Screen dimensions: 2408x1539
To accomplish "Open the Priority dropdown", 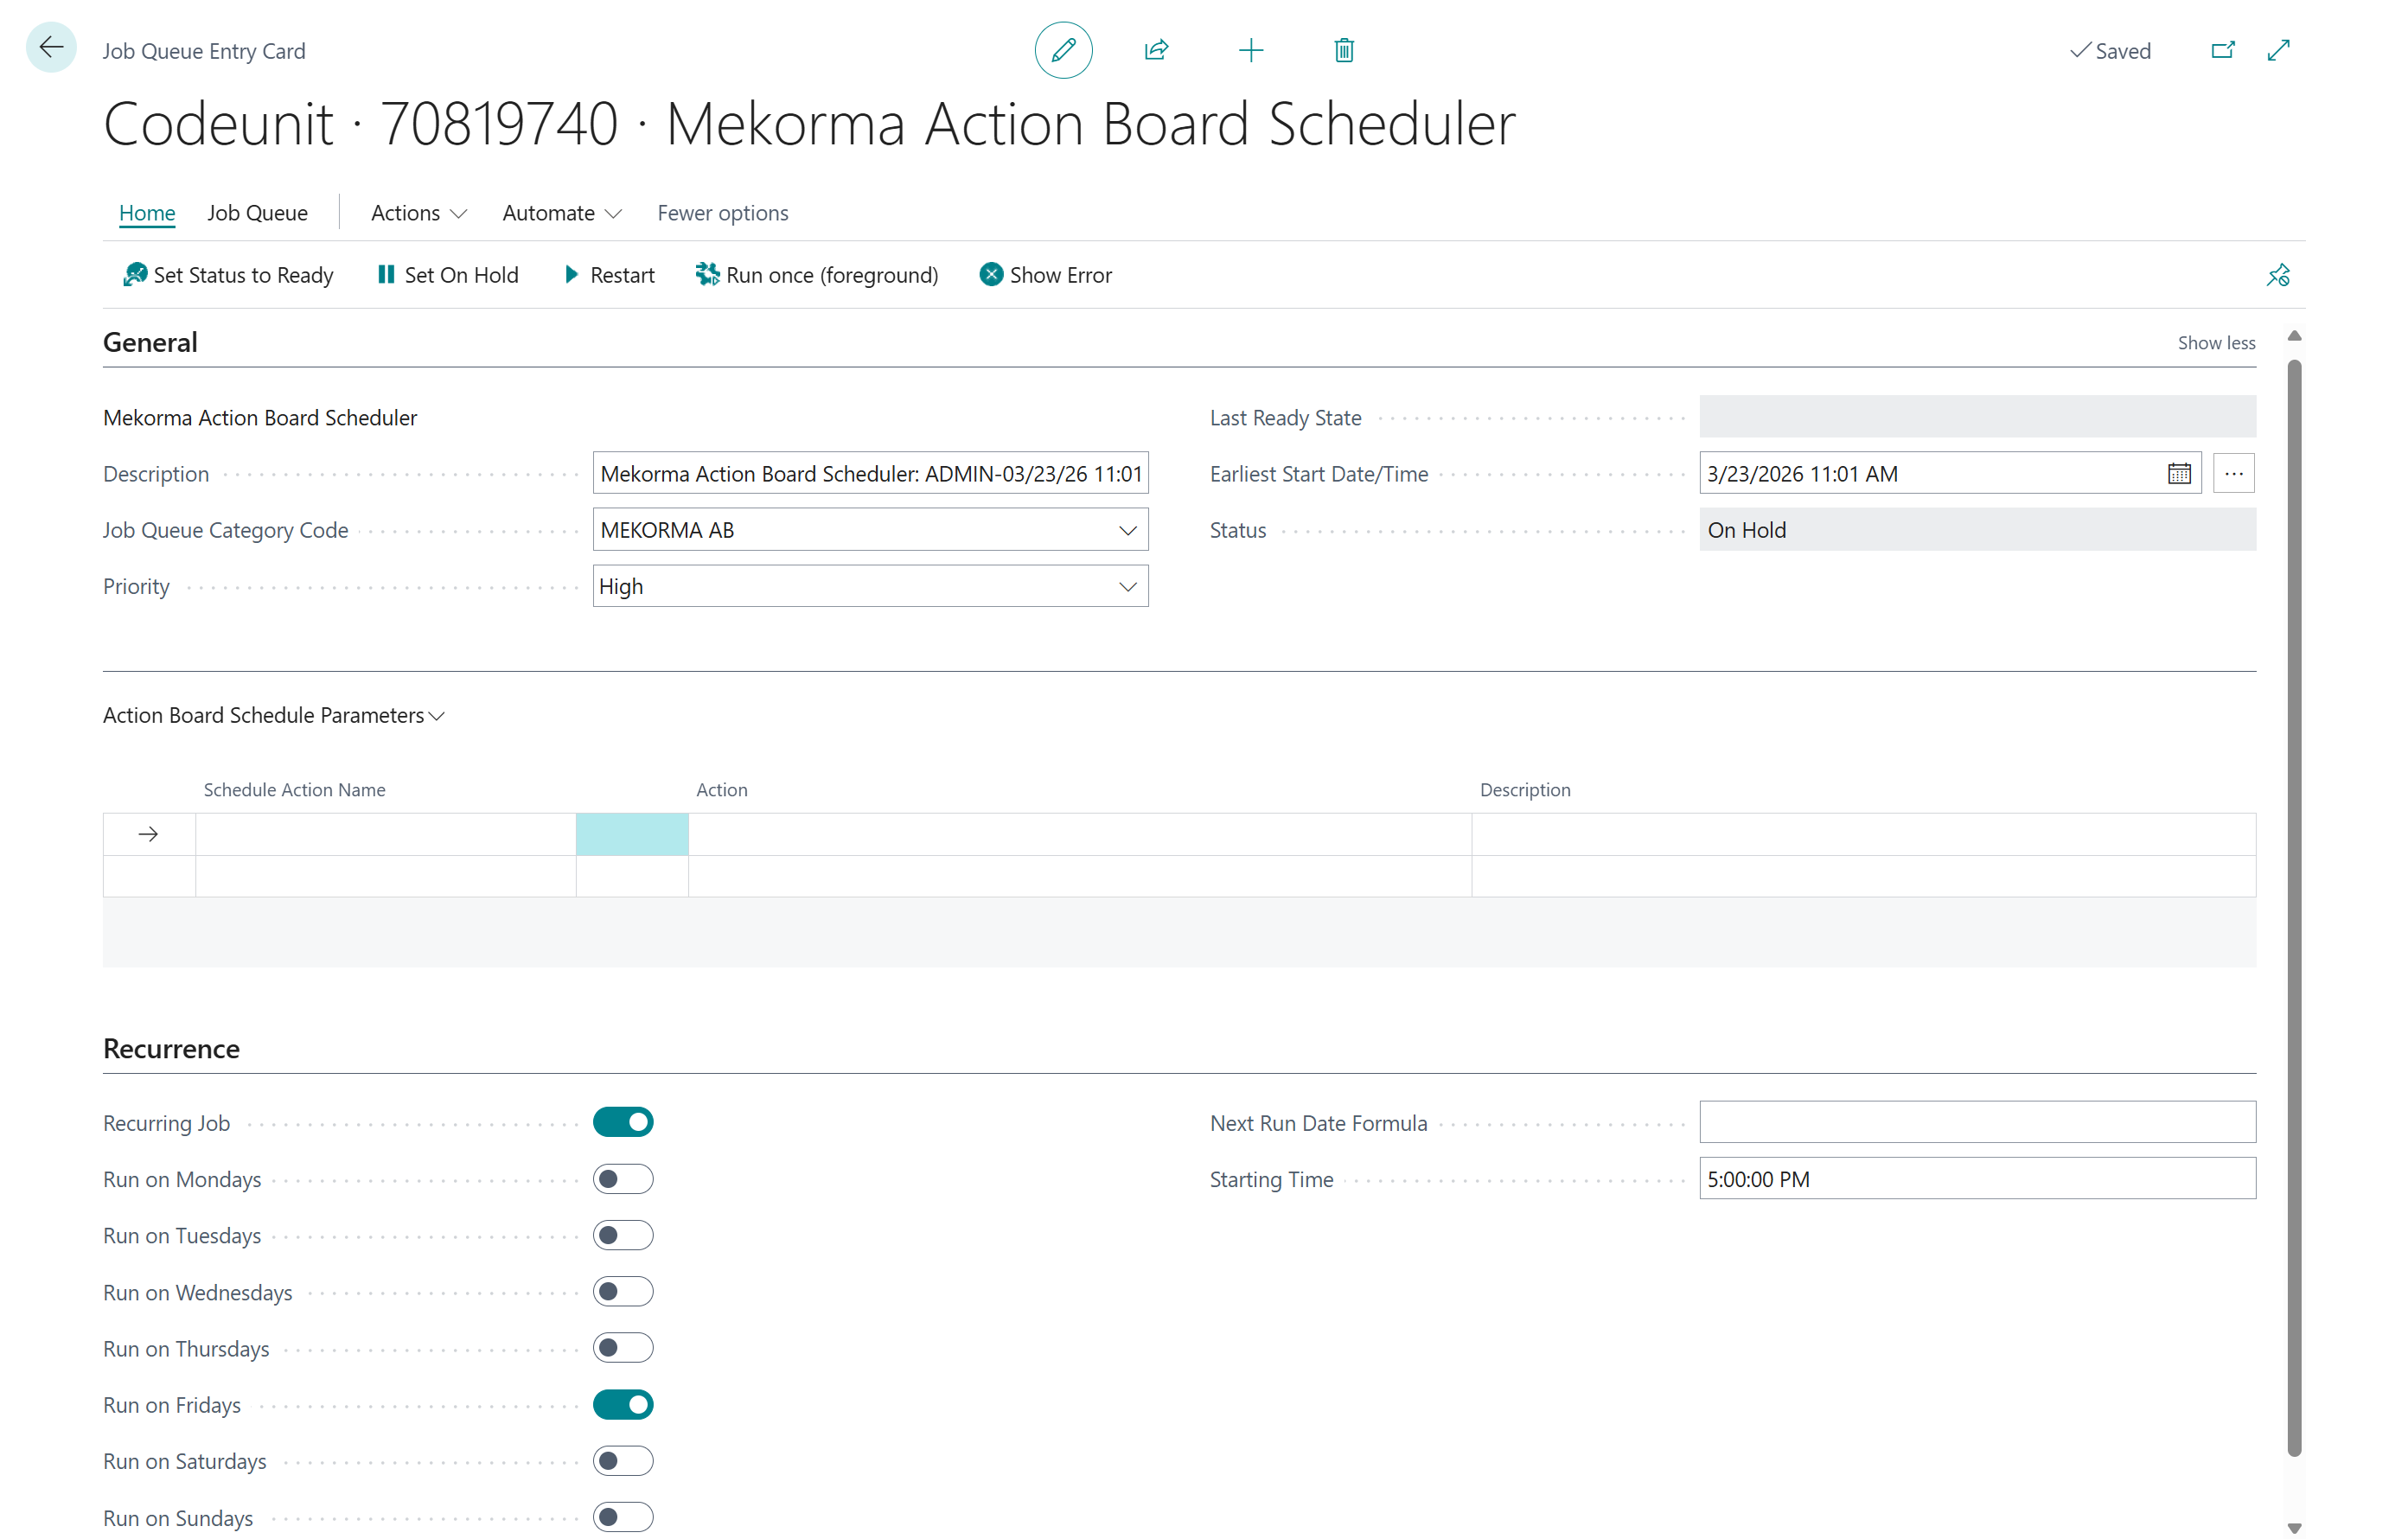I will click(1127, 586).
